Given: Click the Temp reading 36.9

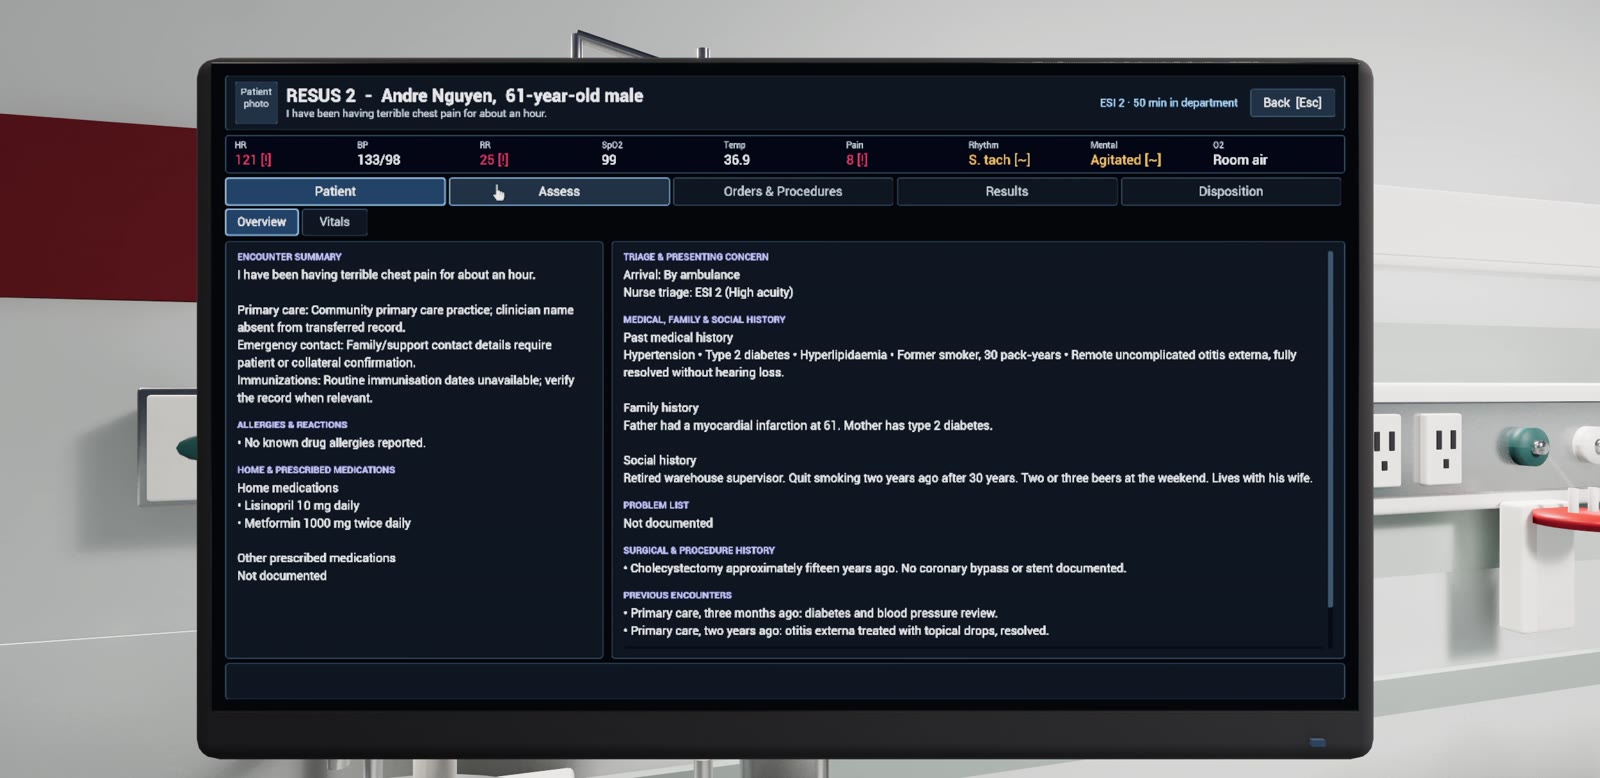Looking at the screenshot, I should [x=737, y=160].
